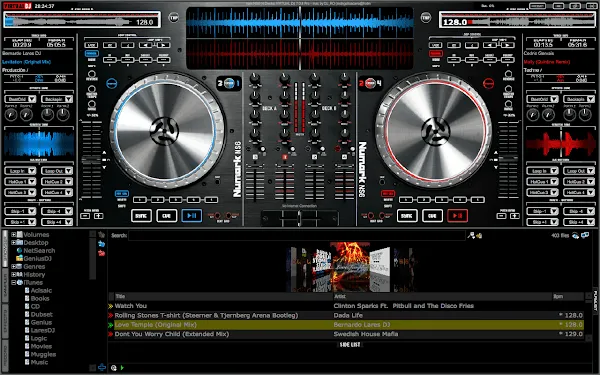Open left deck Backspin effect dropdown

point(57,99)
